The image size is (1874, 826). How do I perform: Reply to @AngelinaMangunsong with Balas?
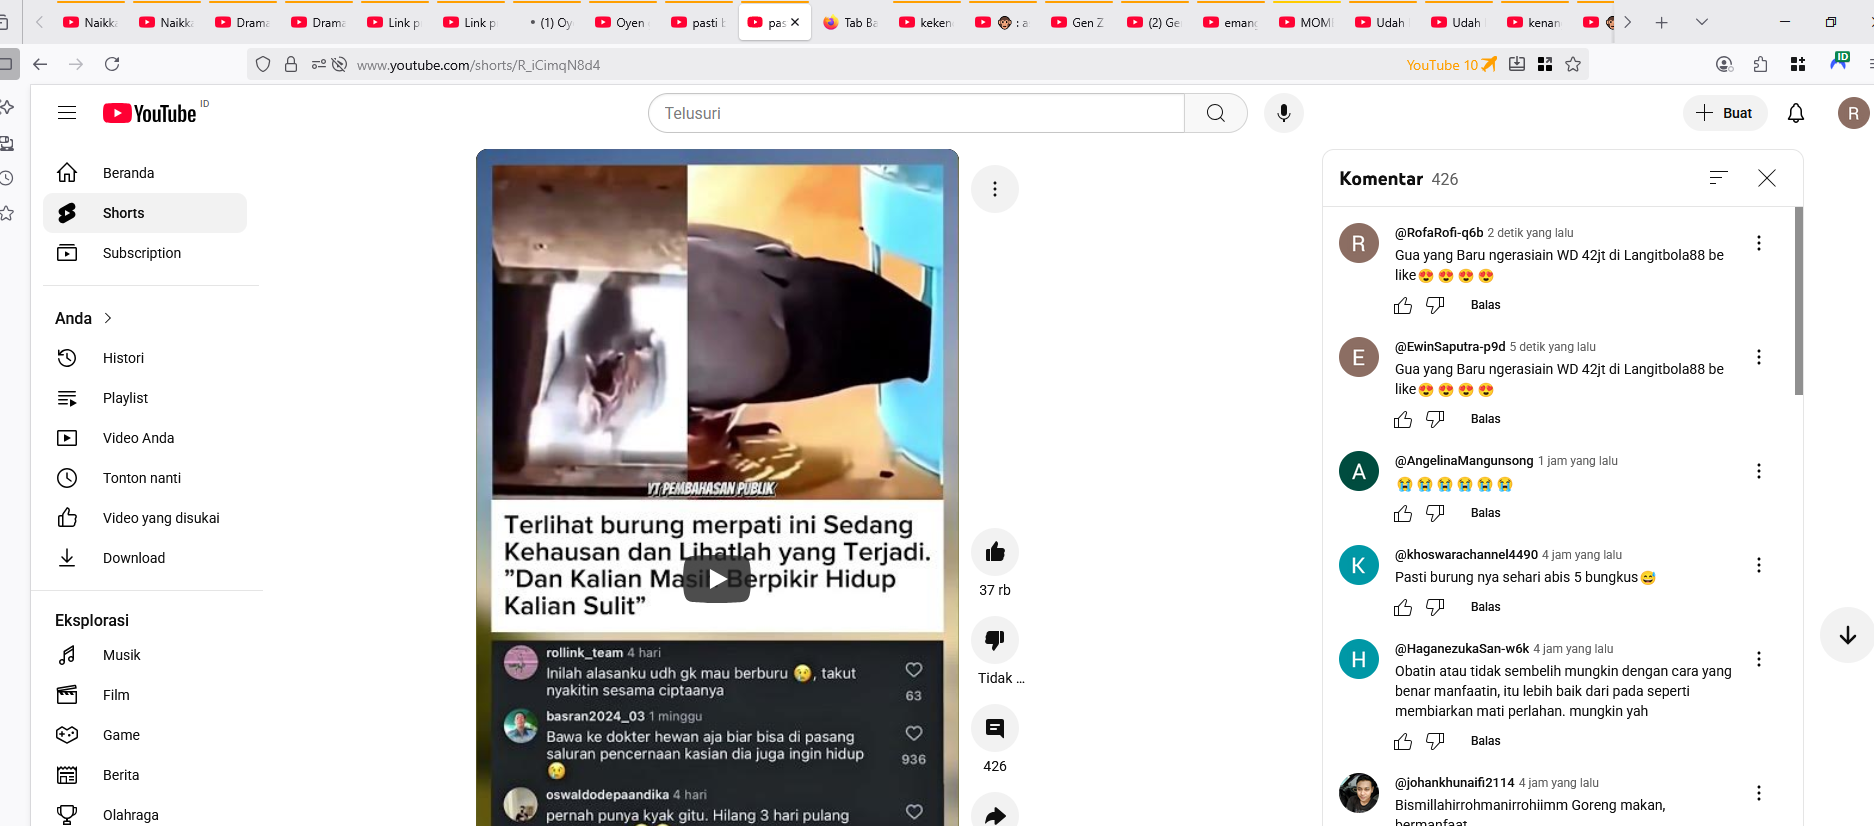point(1485,513)
